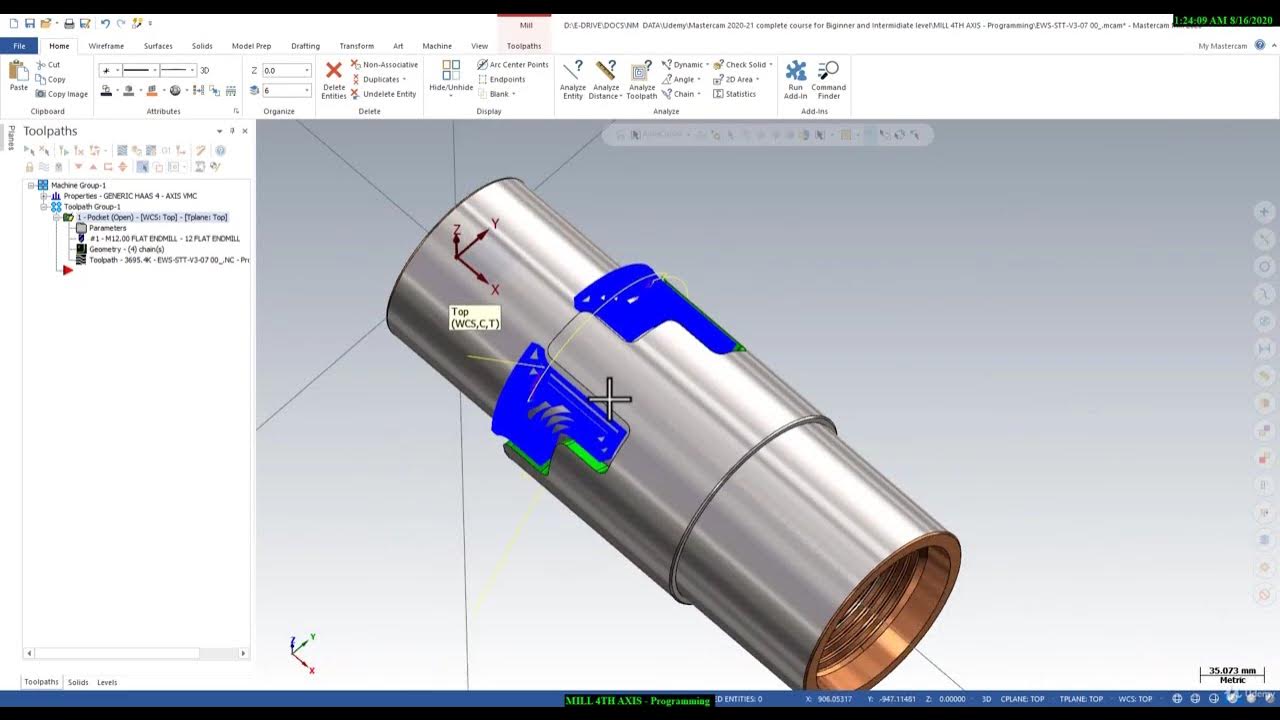Click the 2D Area button
Screen dimensions: 1280x720
[x=734, y=79]
